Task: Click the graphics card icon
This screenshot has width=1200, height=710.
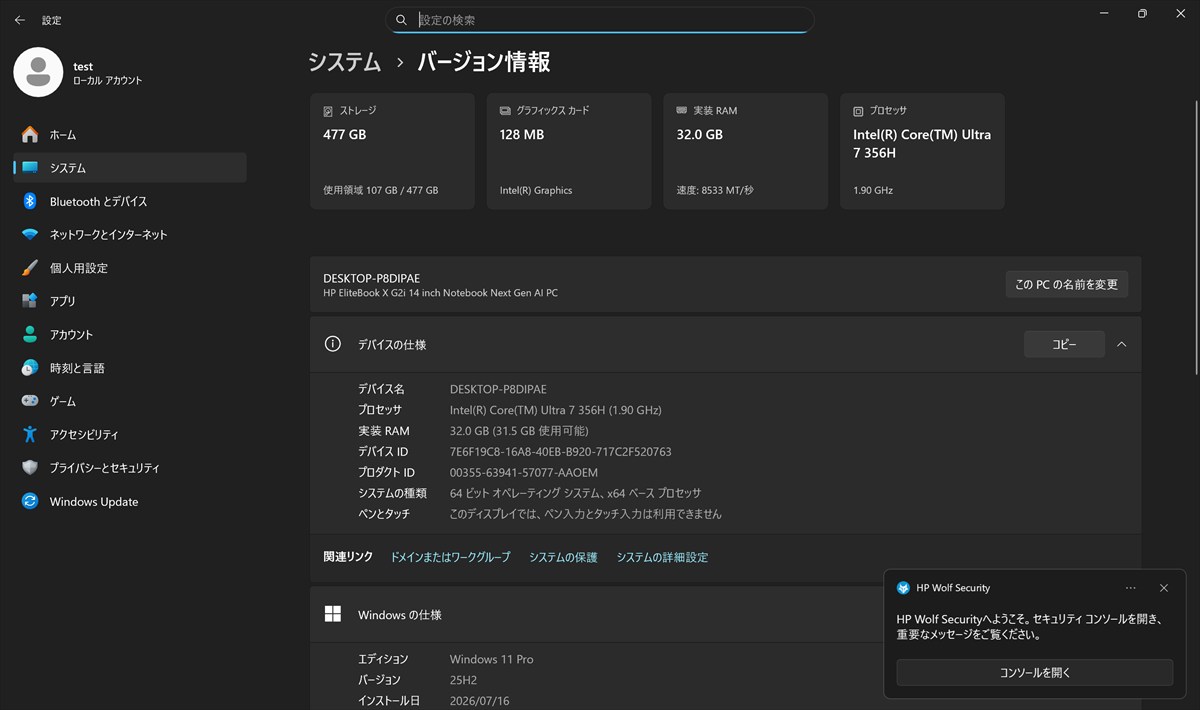Action: [505, 111]
